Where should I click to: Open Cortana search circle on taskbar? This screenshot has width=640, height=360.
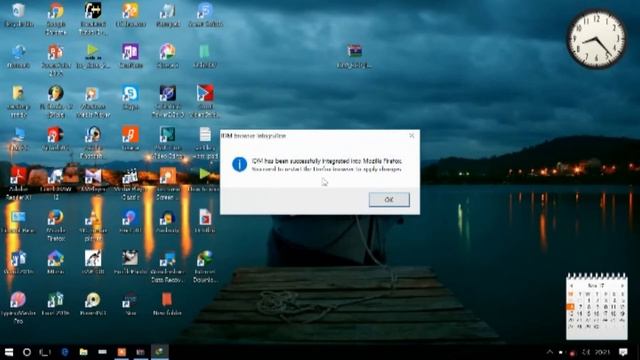(27, 352)
